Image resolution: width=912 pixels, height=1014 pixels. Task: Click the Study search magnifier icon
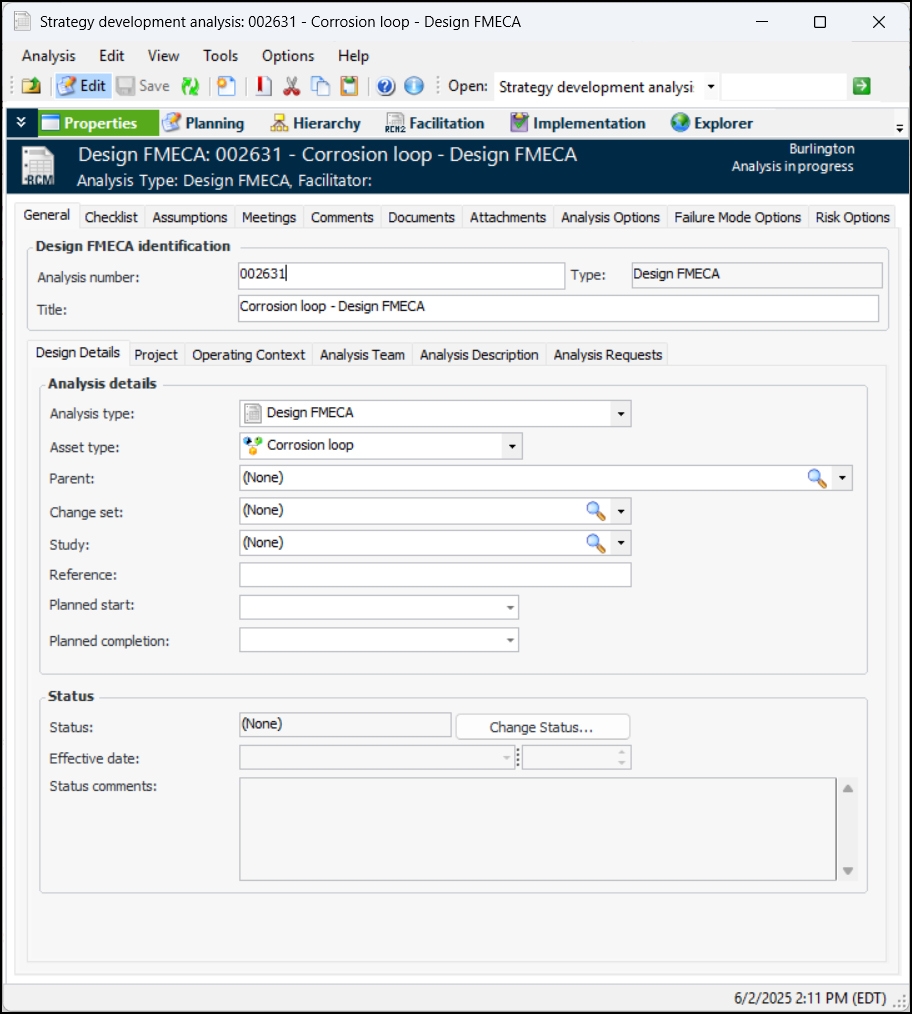click(596, 543)
